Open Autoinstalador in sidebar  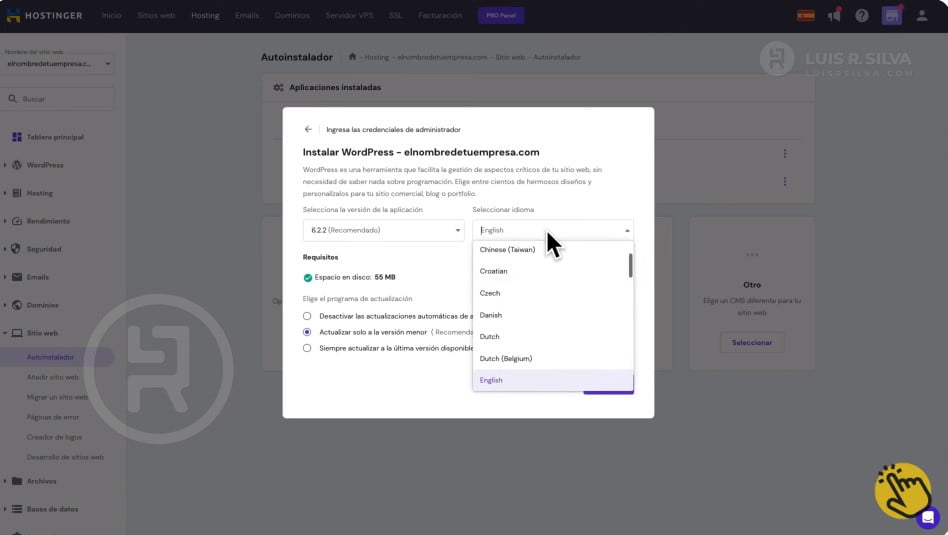pyautogui.click(x=50, y=357)
